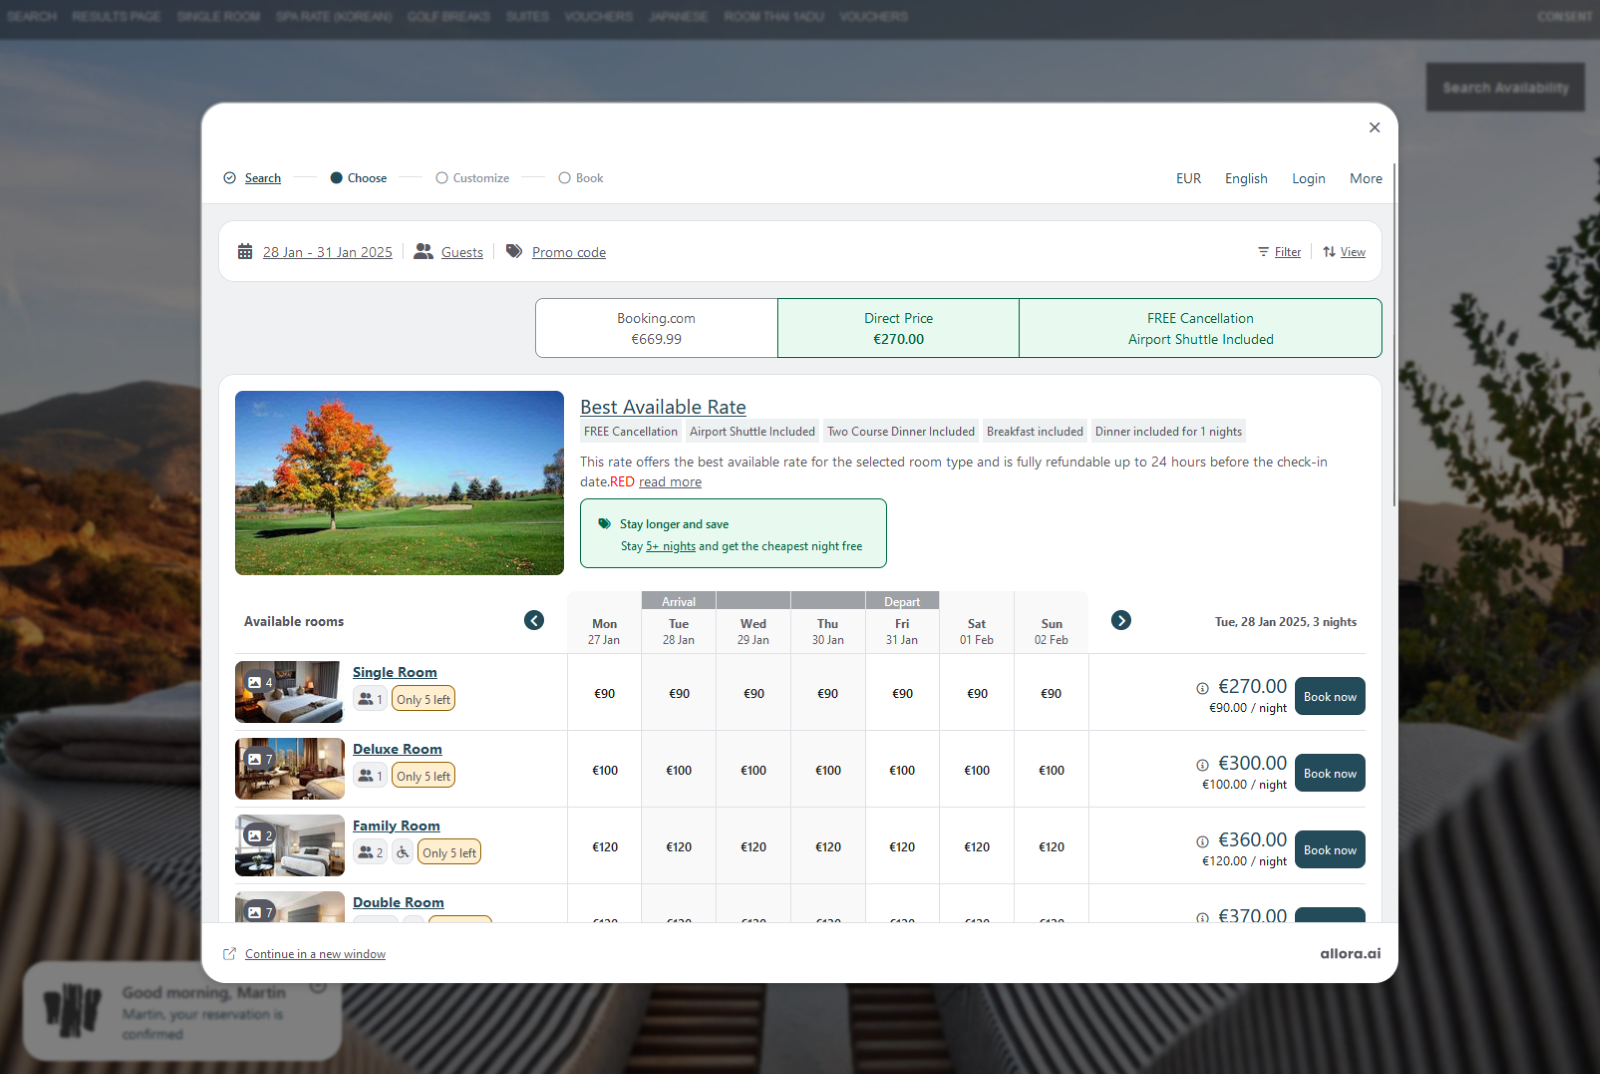Screen dimensions: 1600x1074
Task: Open the English language selector
Action: [1246, 178]
